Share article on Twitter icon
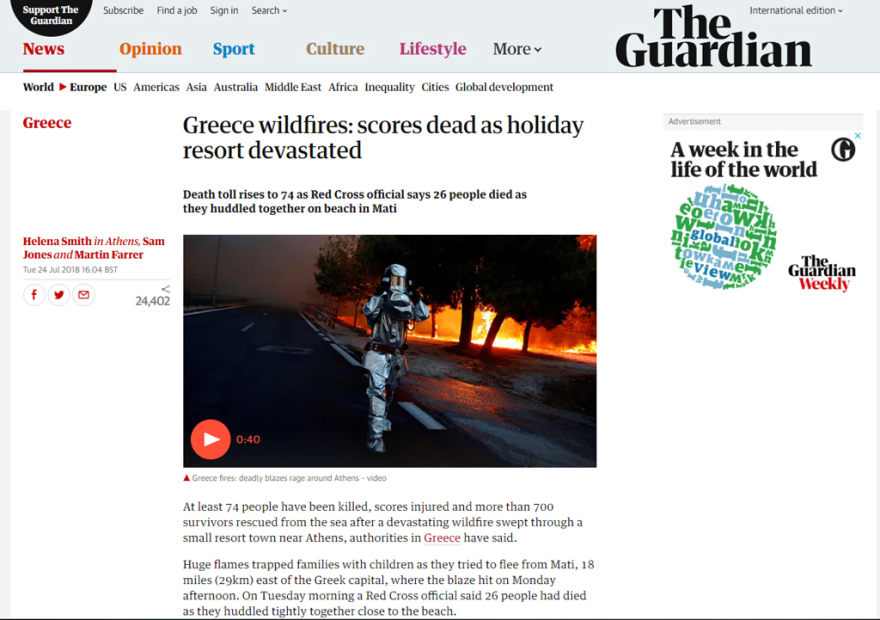 (x=59, y=295)
